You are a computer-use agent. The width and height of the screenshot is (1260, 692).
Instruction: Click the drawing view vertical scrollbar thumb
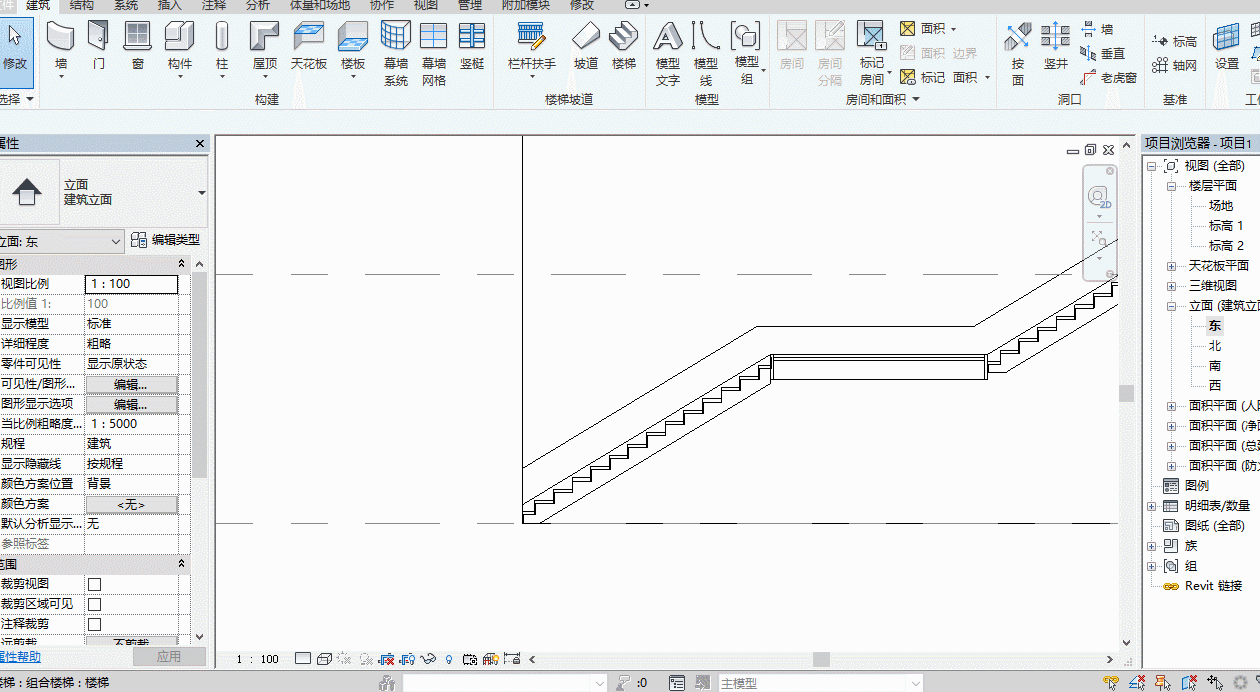click(1127, 393)
